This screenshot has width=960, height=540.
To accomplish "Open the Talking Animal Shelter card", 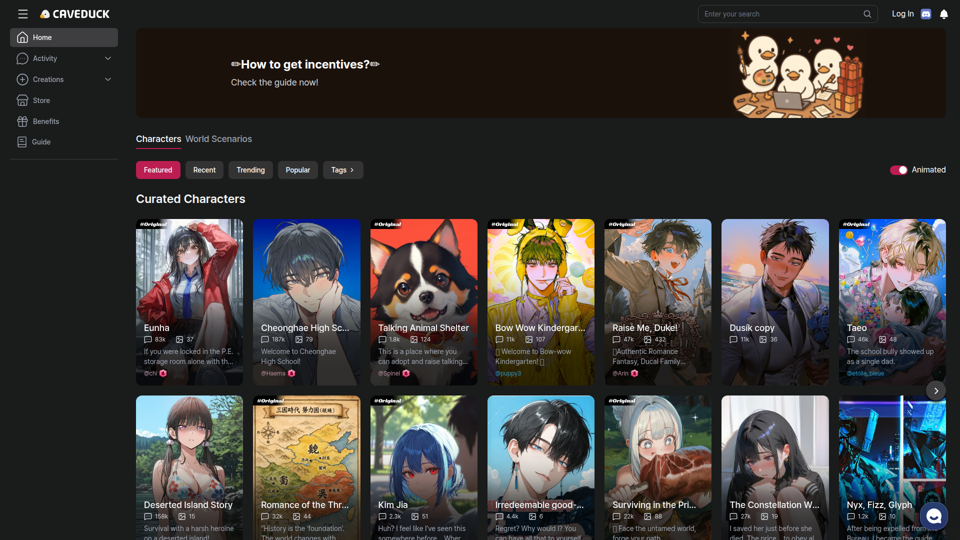I will click(x=424, y=302).
